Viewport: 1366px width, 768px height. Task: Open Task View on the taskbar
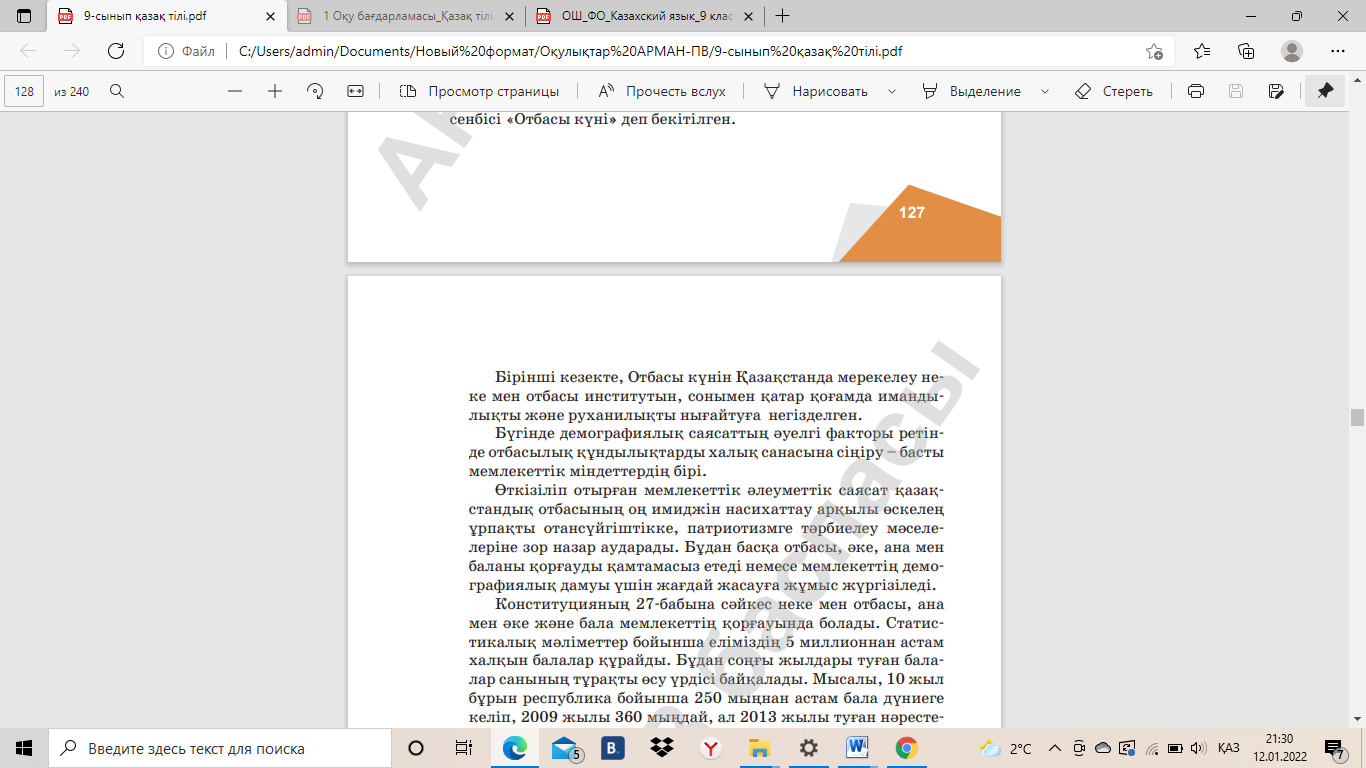[464, 748]
